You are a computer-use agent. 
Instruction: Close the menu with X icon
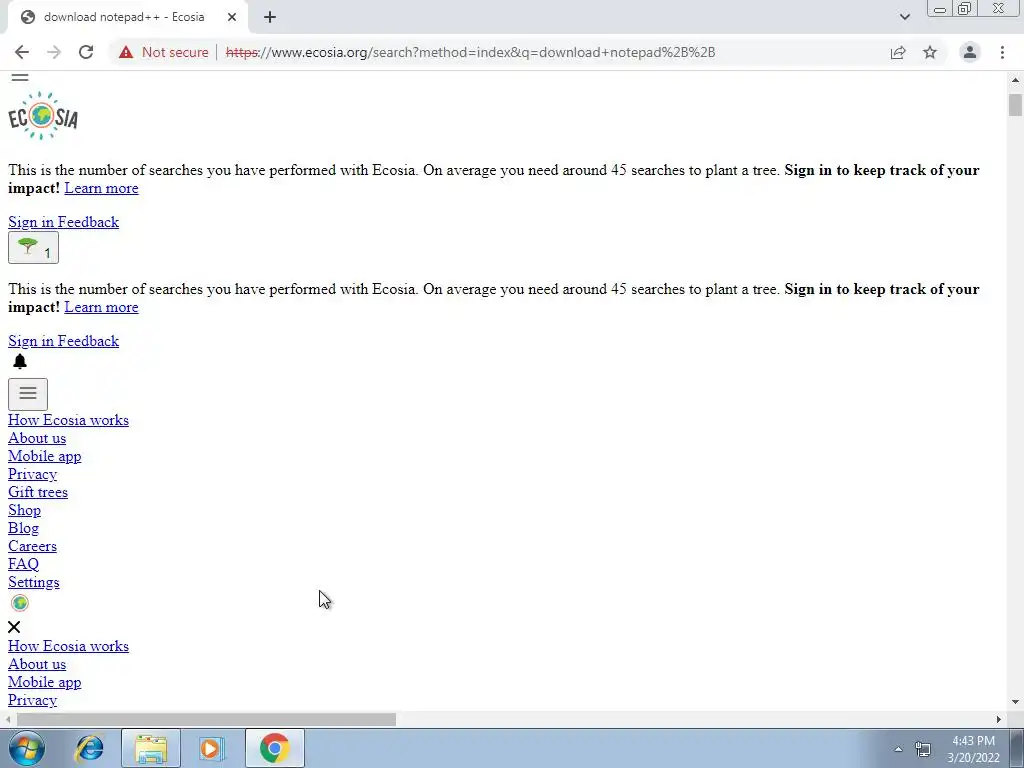(14, 627)
